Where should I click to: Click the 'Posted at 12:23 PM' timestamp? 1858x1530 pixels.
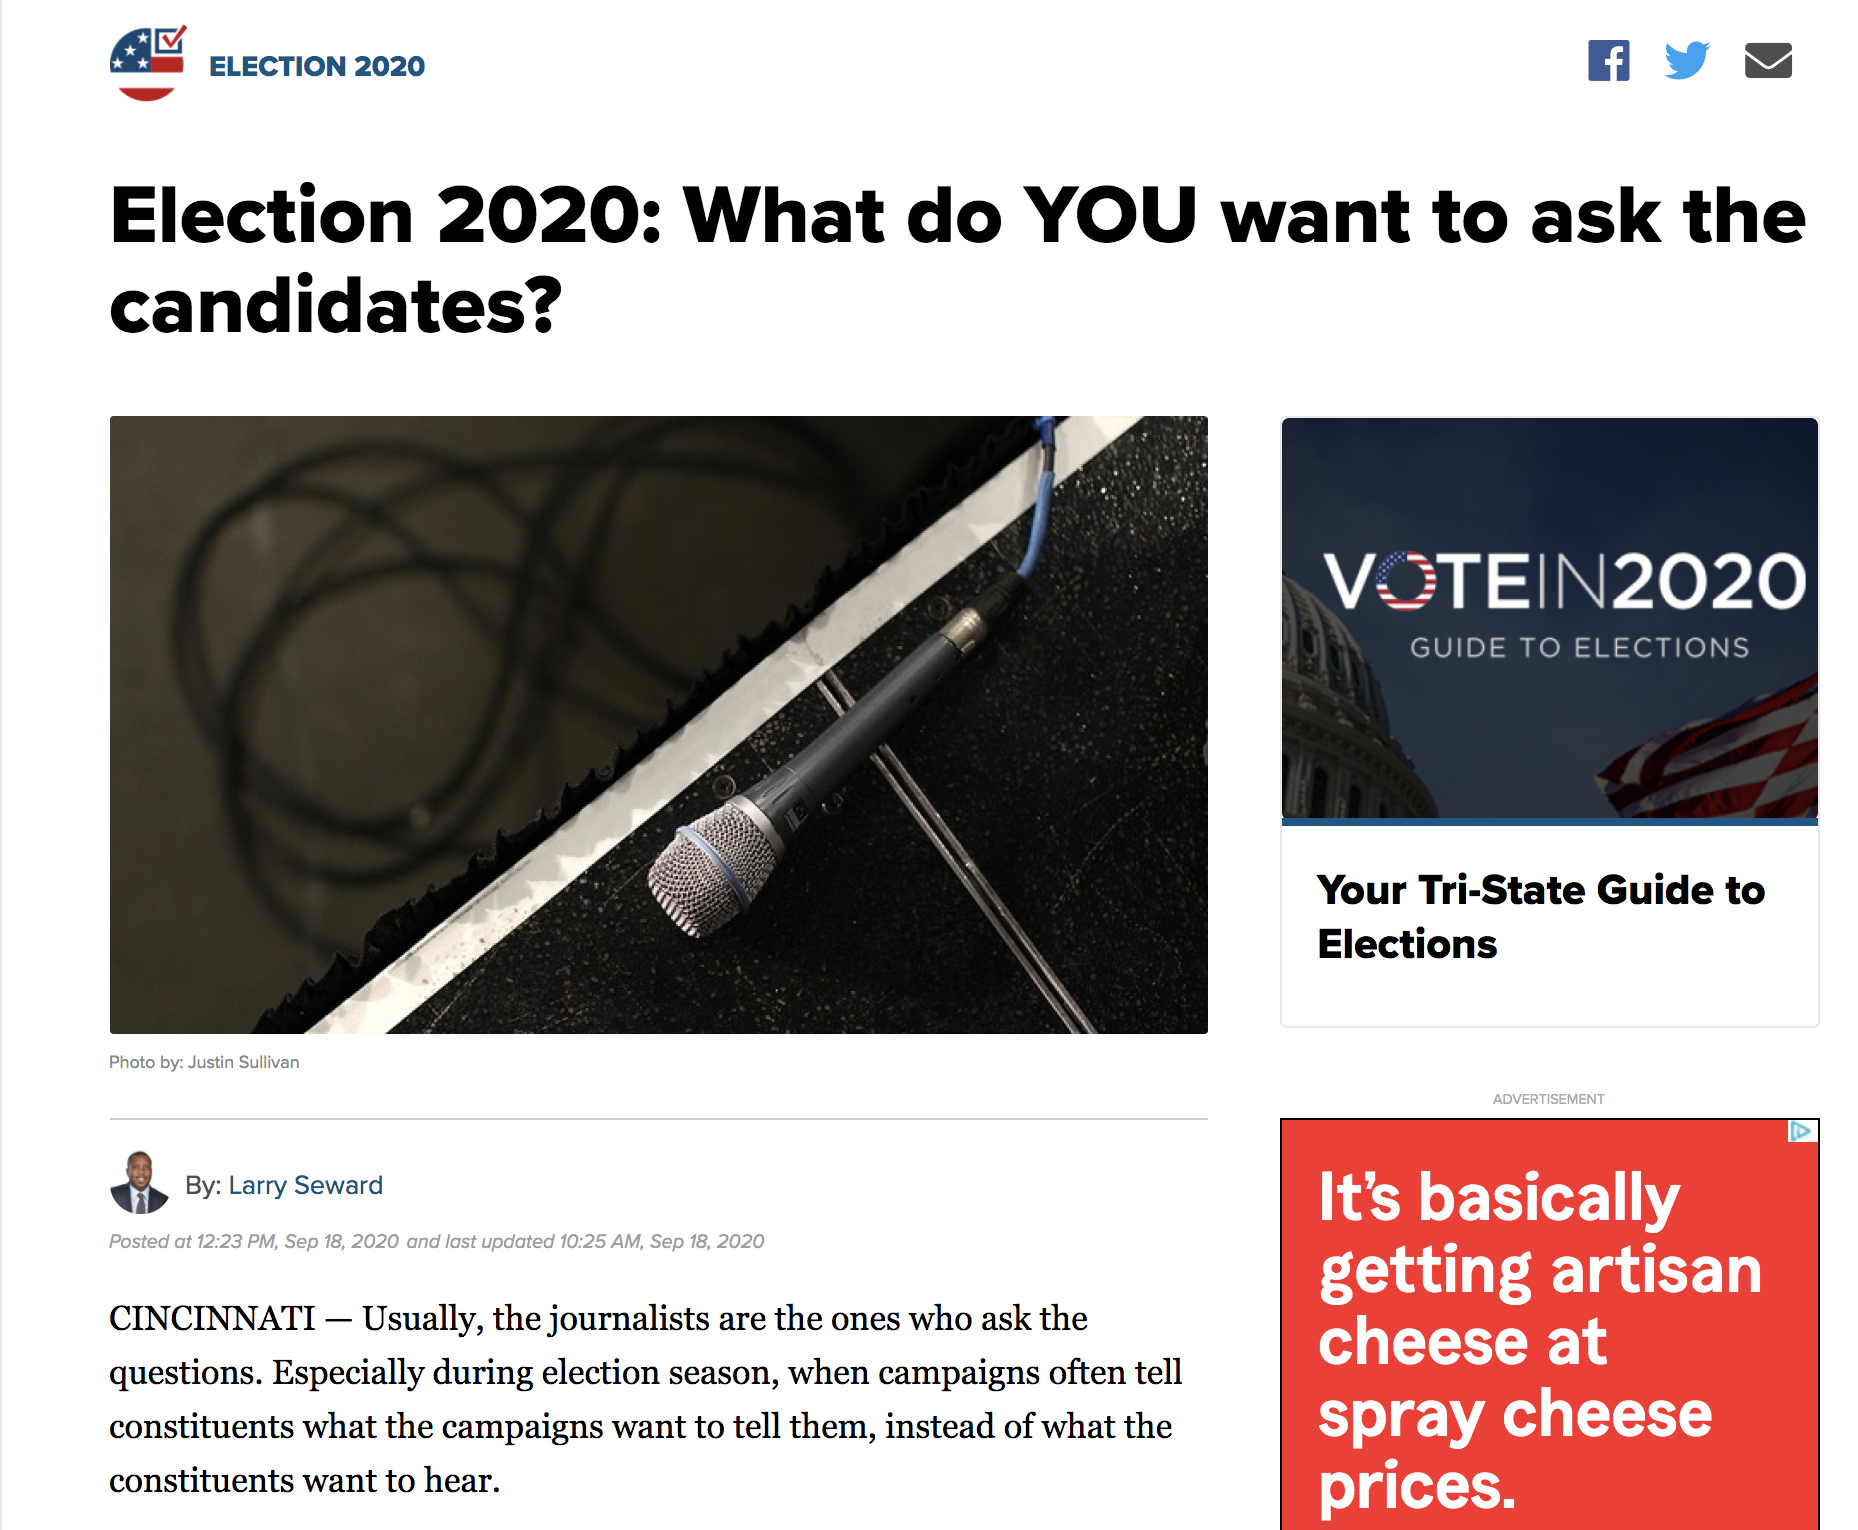[254, 1241]
